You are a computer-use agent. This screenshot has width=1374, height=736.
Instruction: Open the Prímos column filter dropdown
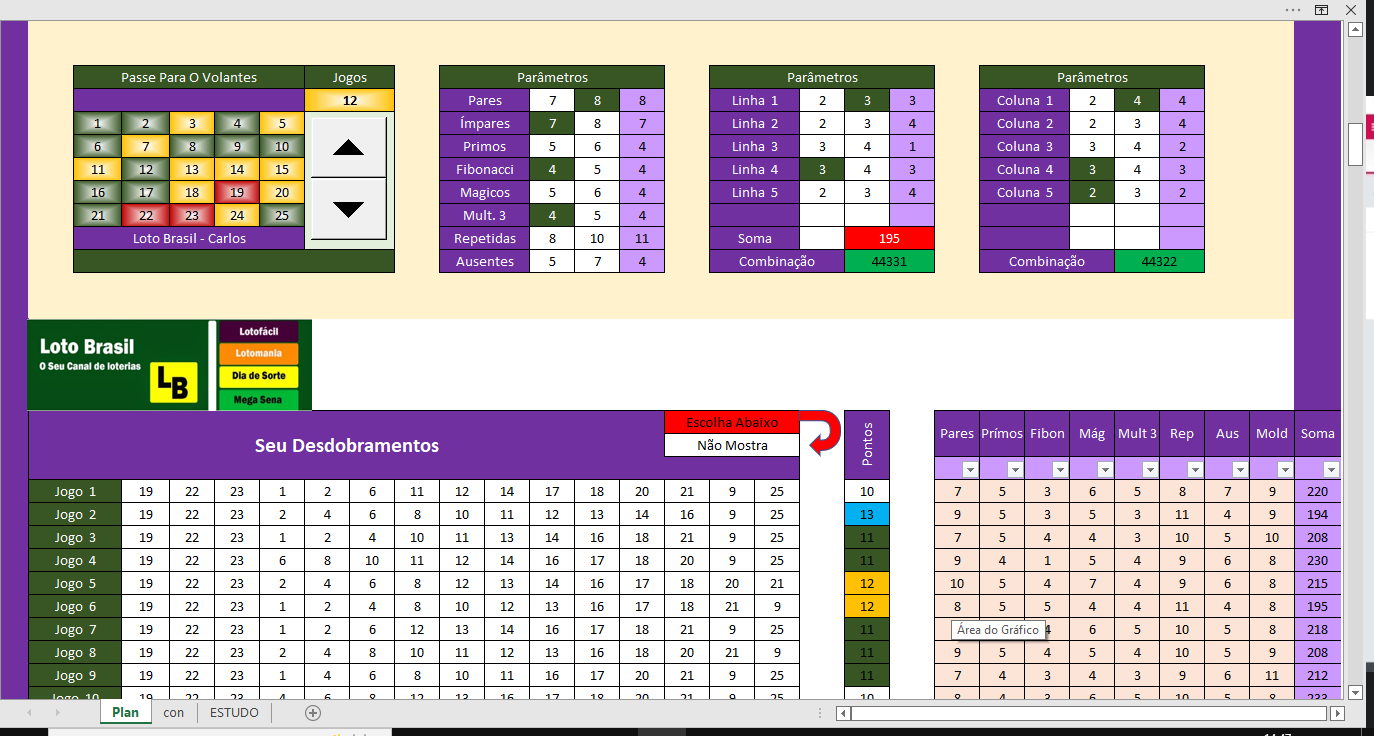pos(1014,469)
